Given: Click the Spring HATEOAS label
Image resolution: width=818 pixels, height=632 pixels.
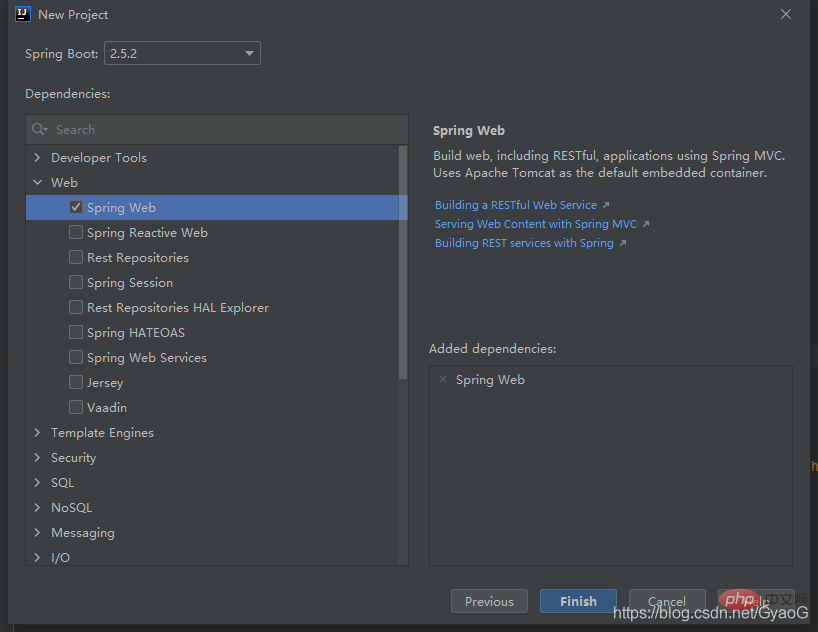Looking at the screenshot, I should [x=136, y=333].
